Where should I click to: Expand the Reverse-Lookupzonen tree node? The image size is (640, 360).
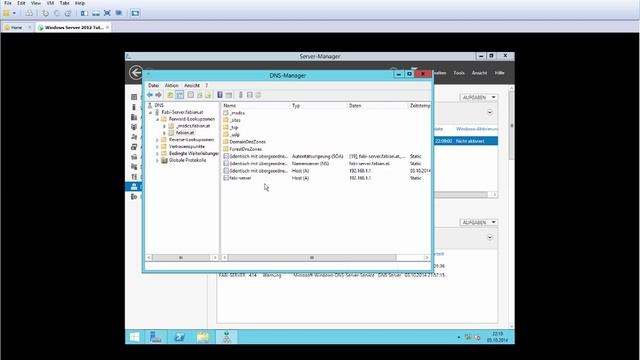click(157, 140)
